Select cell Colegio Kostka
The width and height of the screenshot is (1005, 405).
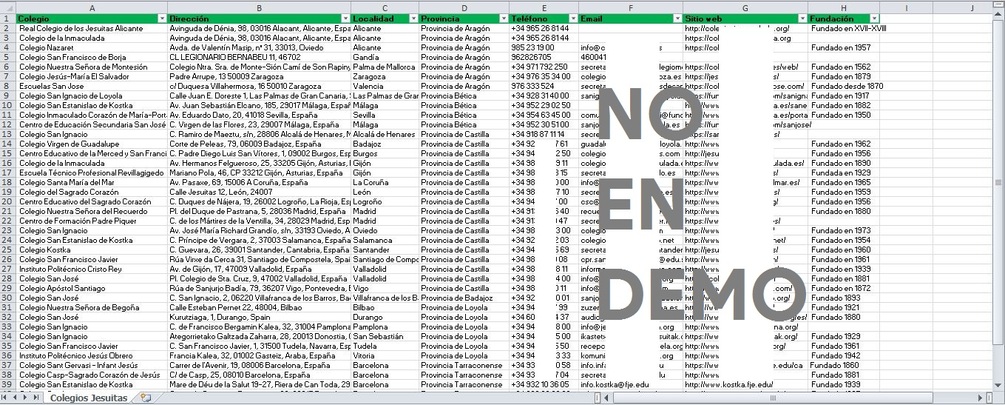tap(92, 249)
